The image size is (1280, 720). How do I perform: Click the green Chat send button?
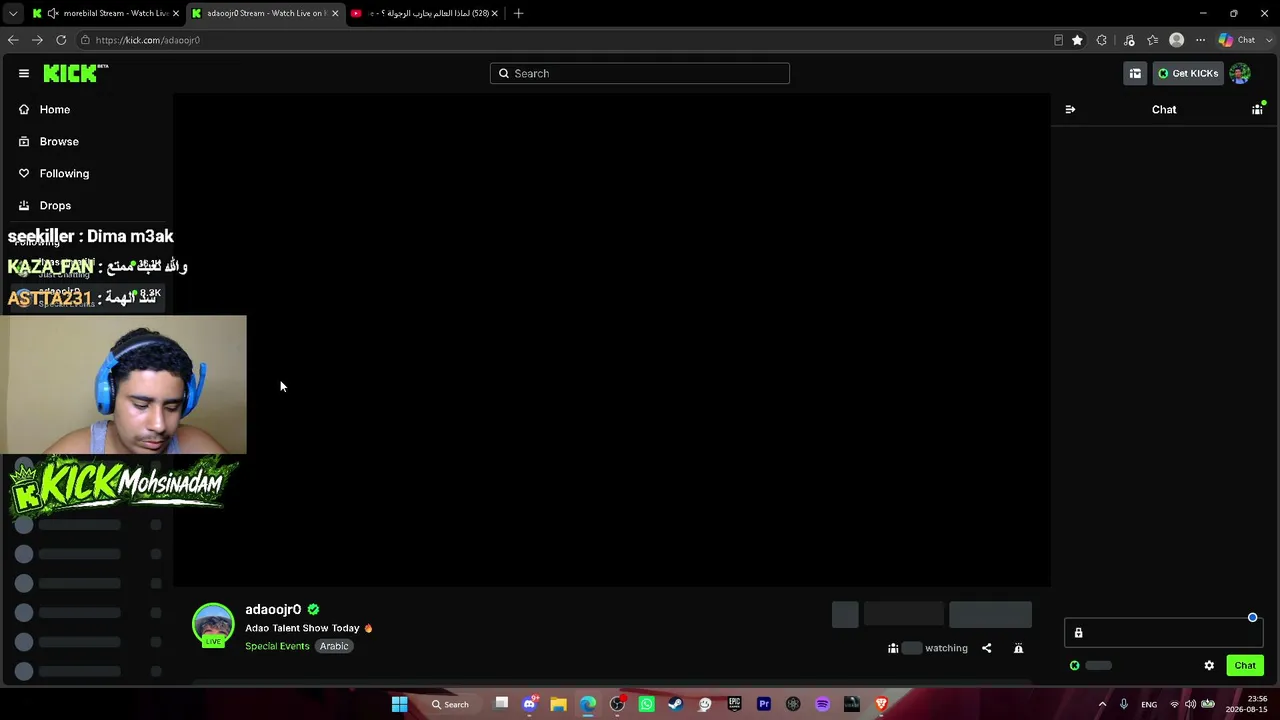tap(1245, 665)
